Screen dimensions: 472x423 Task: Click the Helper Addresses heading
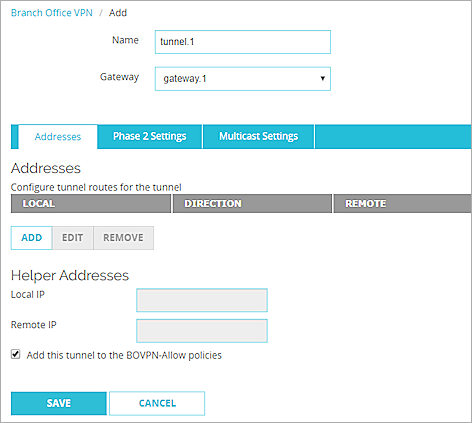pos(70,275)
